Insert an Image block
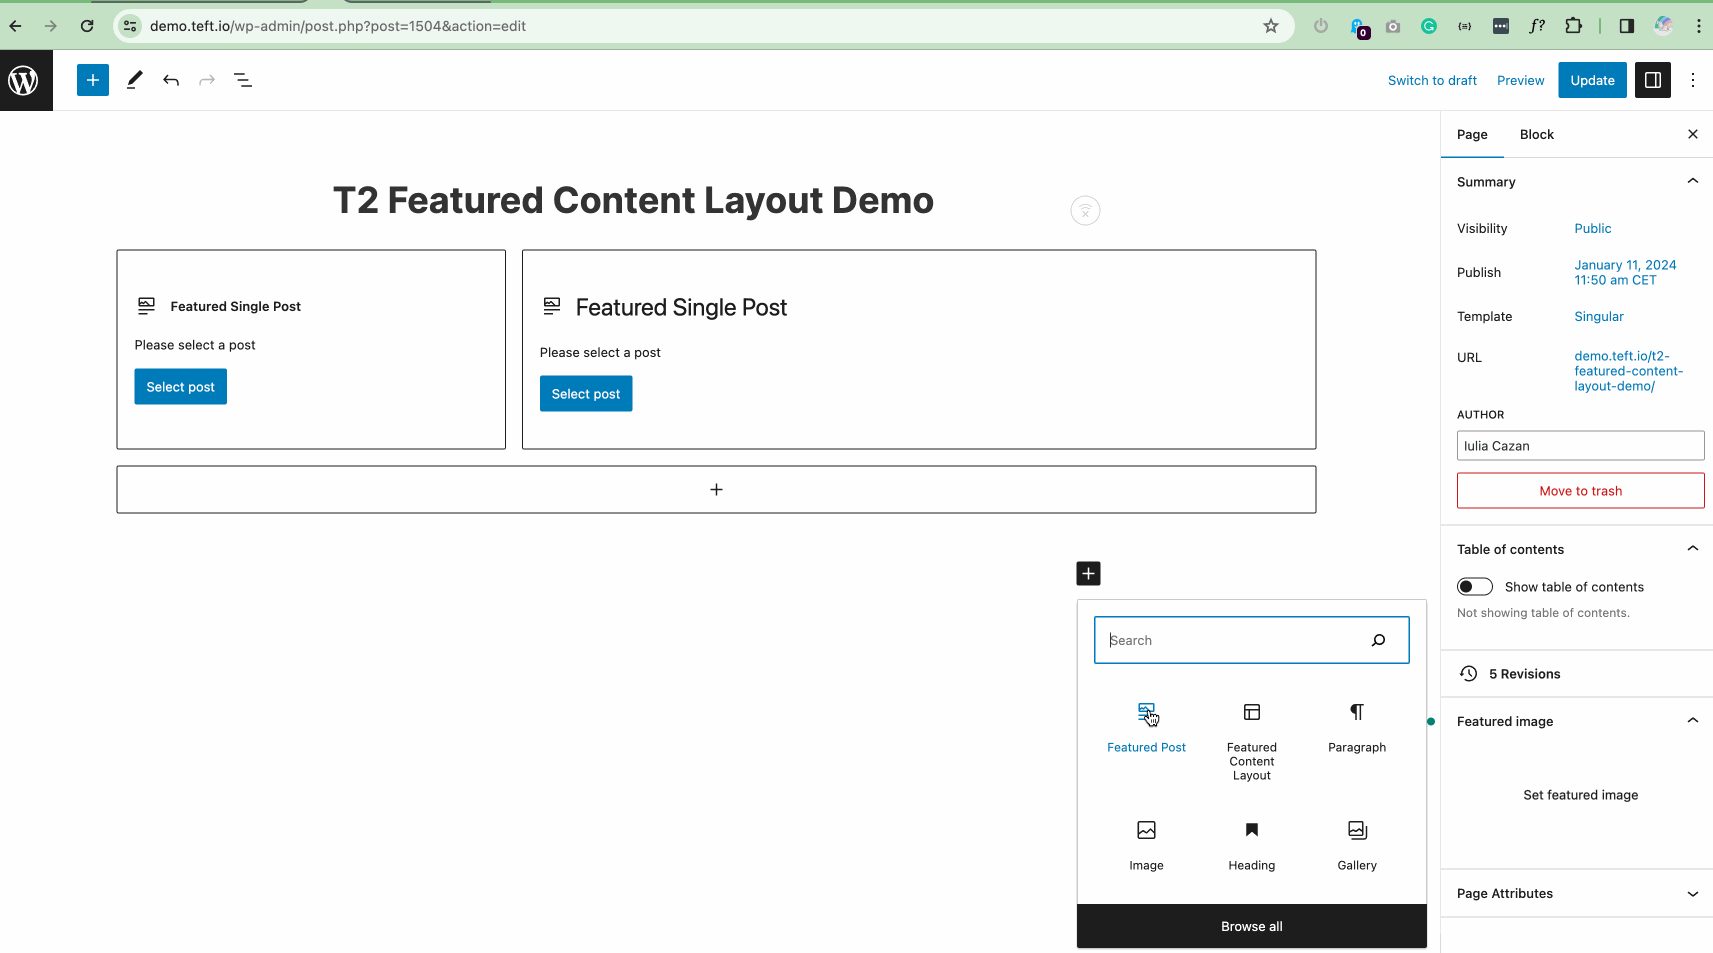Image resolution: width=1713 pixels, height=953 pixels. [x=1146, y=843]
